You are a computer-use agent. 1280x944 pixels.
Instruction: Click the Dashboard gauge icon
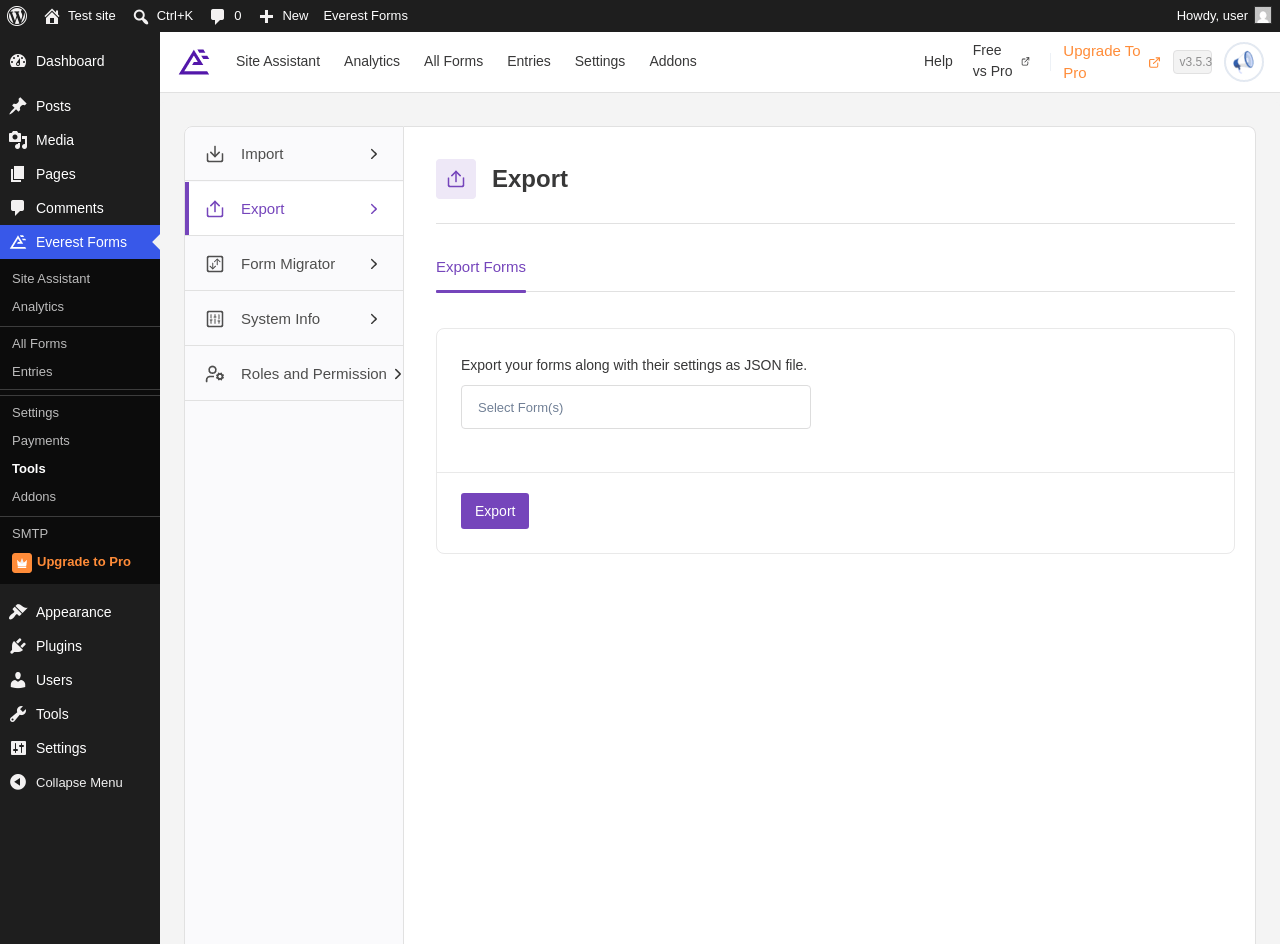click(x=18, y=61)
